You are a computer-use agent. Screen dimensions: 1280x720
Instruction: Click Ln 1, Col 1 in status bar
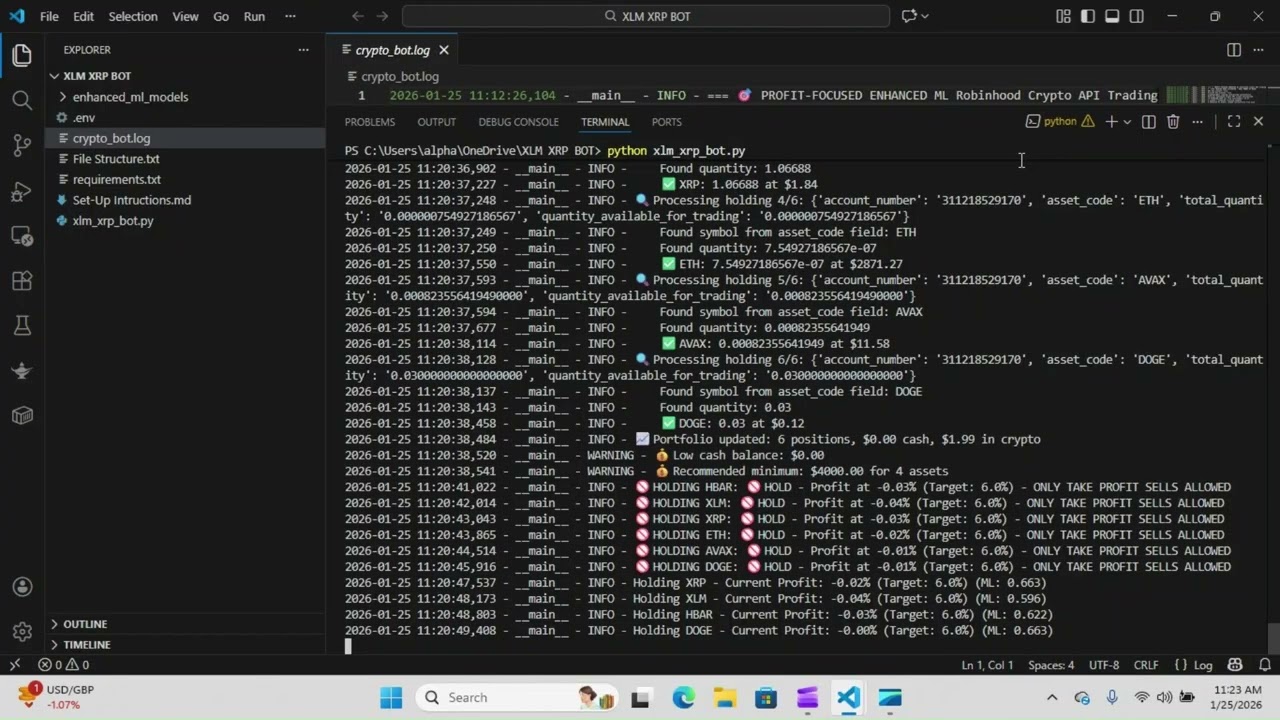point(987,665)
